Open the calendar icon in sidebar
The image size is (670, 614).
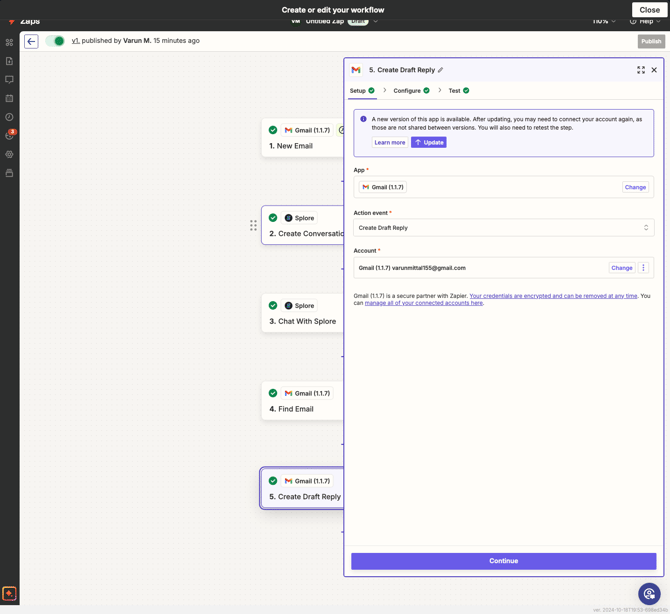point(9,98)
